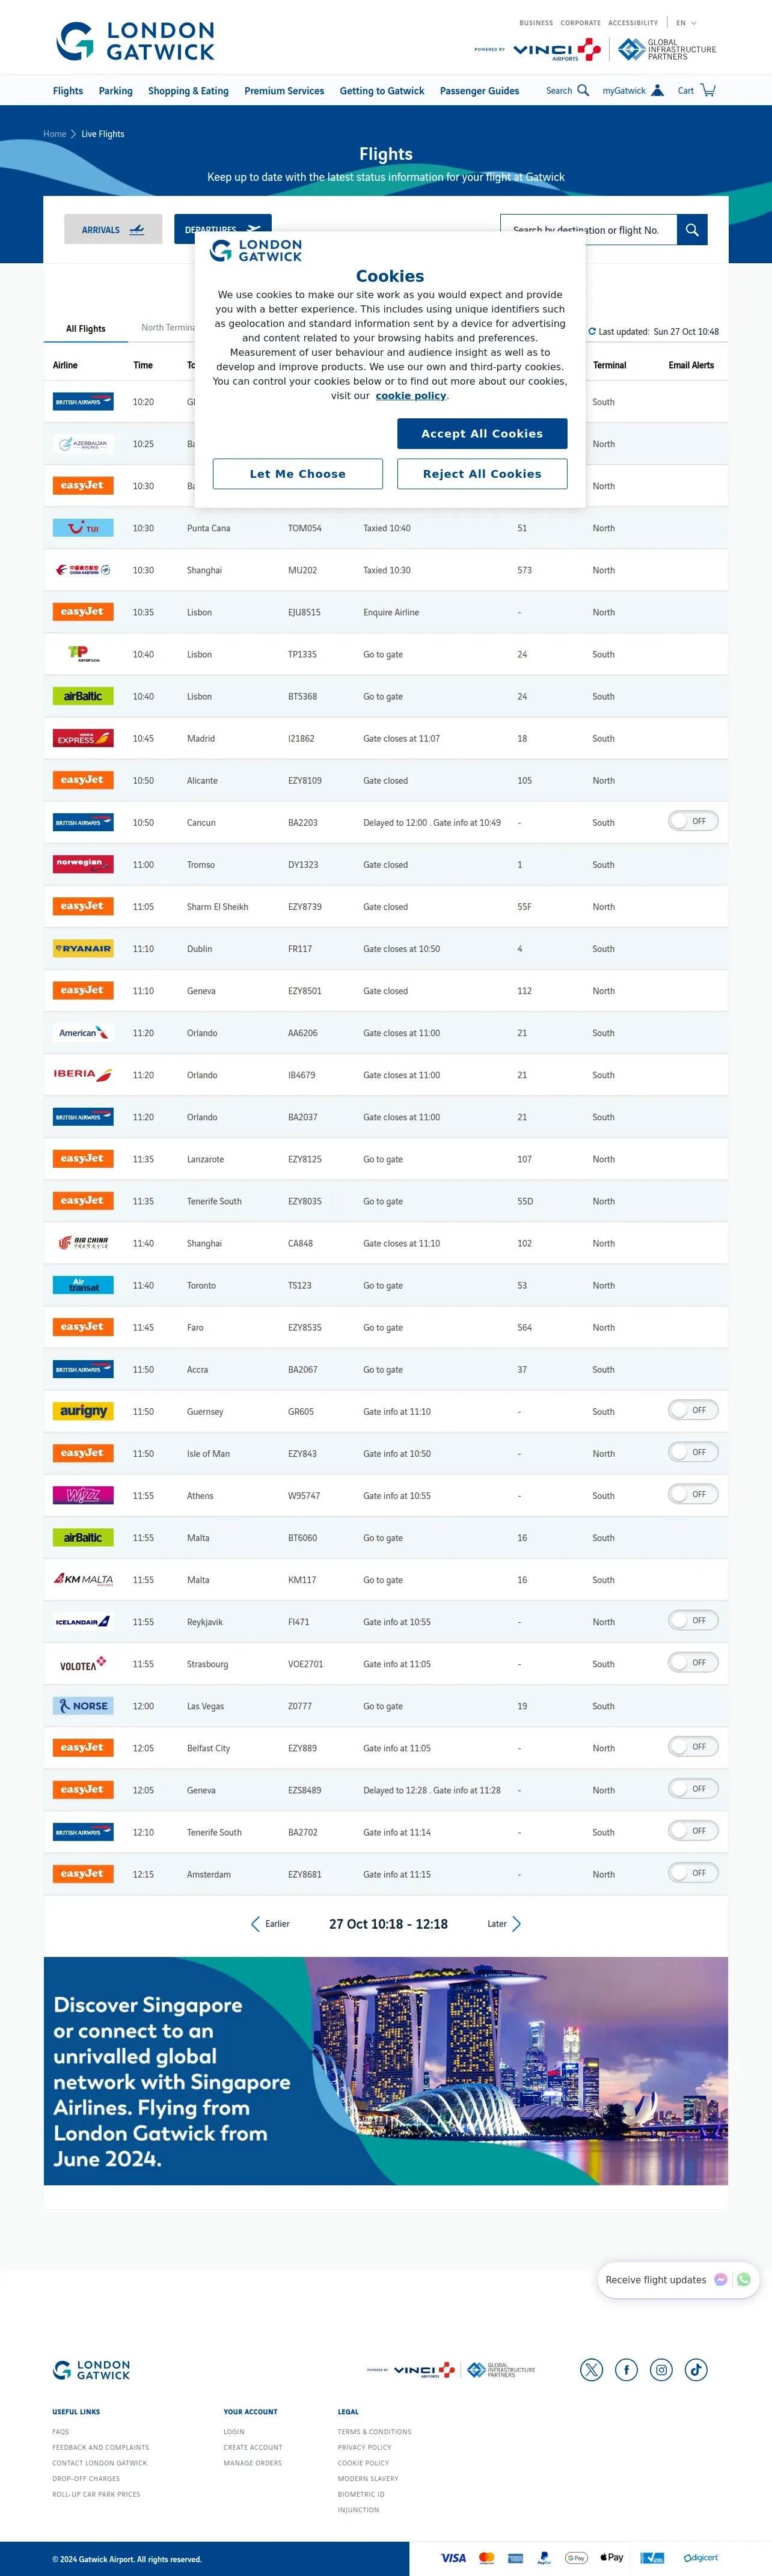Open the shopping cart icon

[x=708, y=90]
